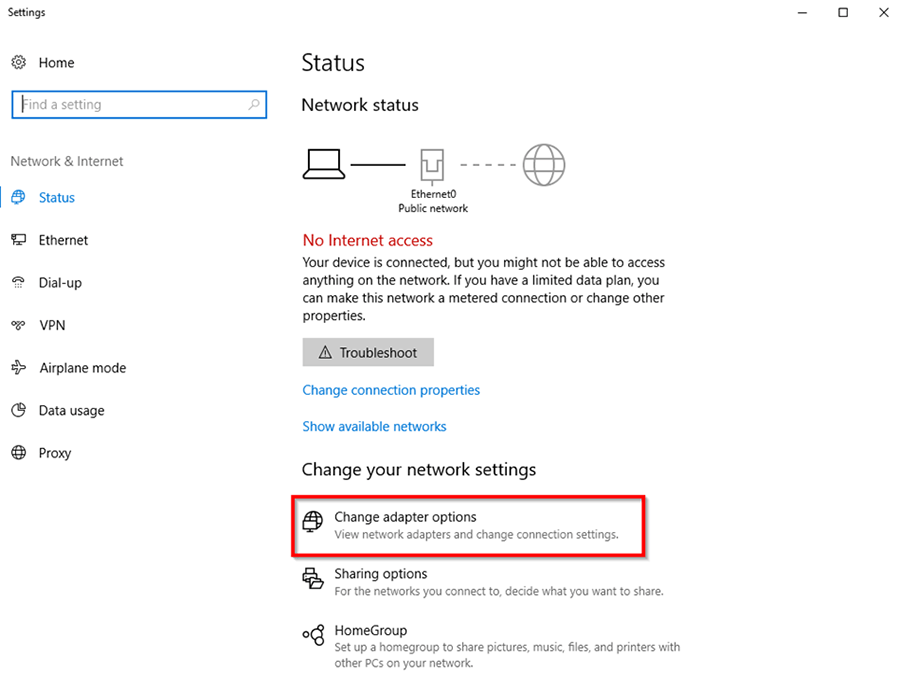Click the Ethernet monitor icon
Viewport: 900px width, 675px height.
18,240
